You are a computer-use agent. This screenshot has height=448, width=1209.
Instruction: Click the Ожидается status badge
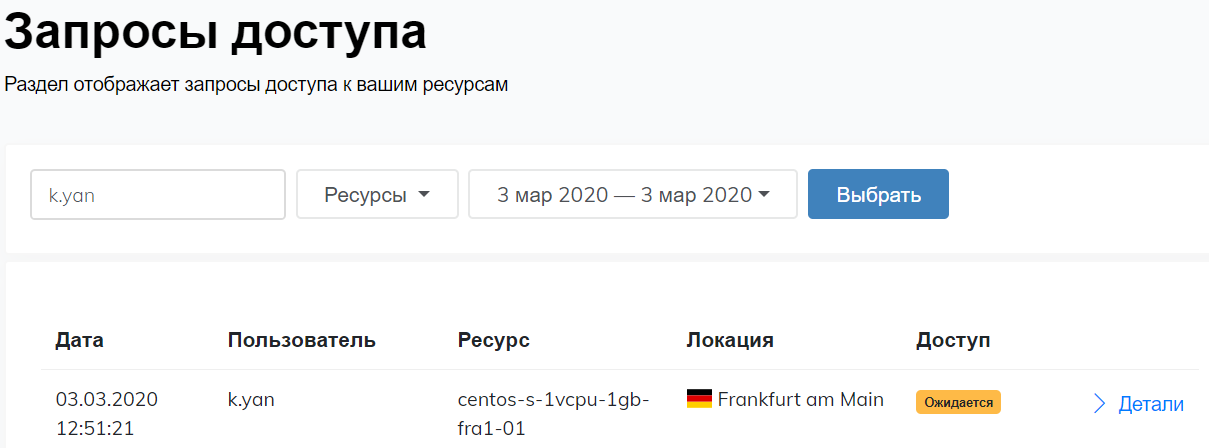point(958,402)
